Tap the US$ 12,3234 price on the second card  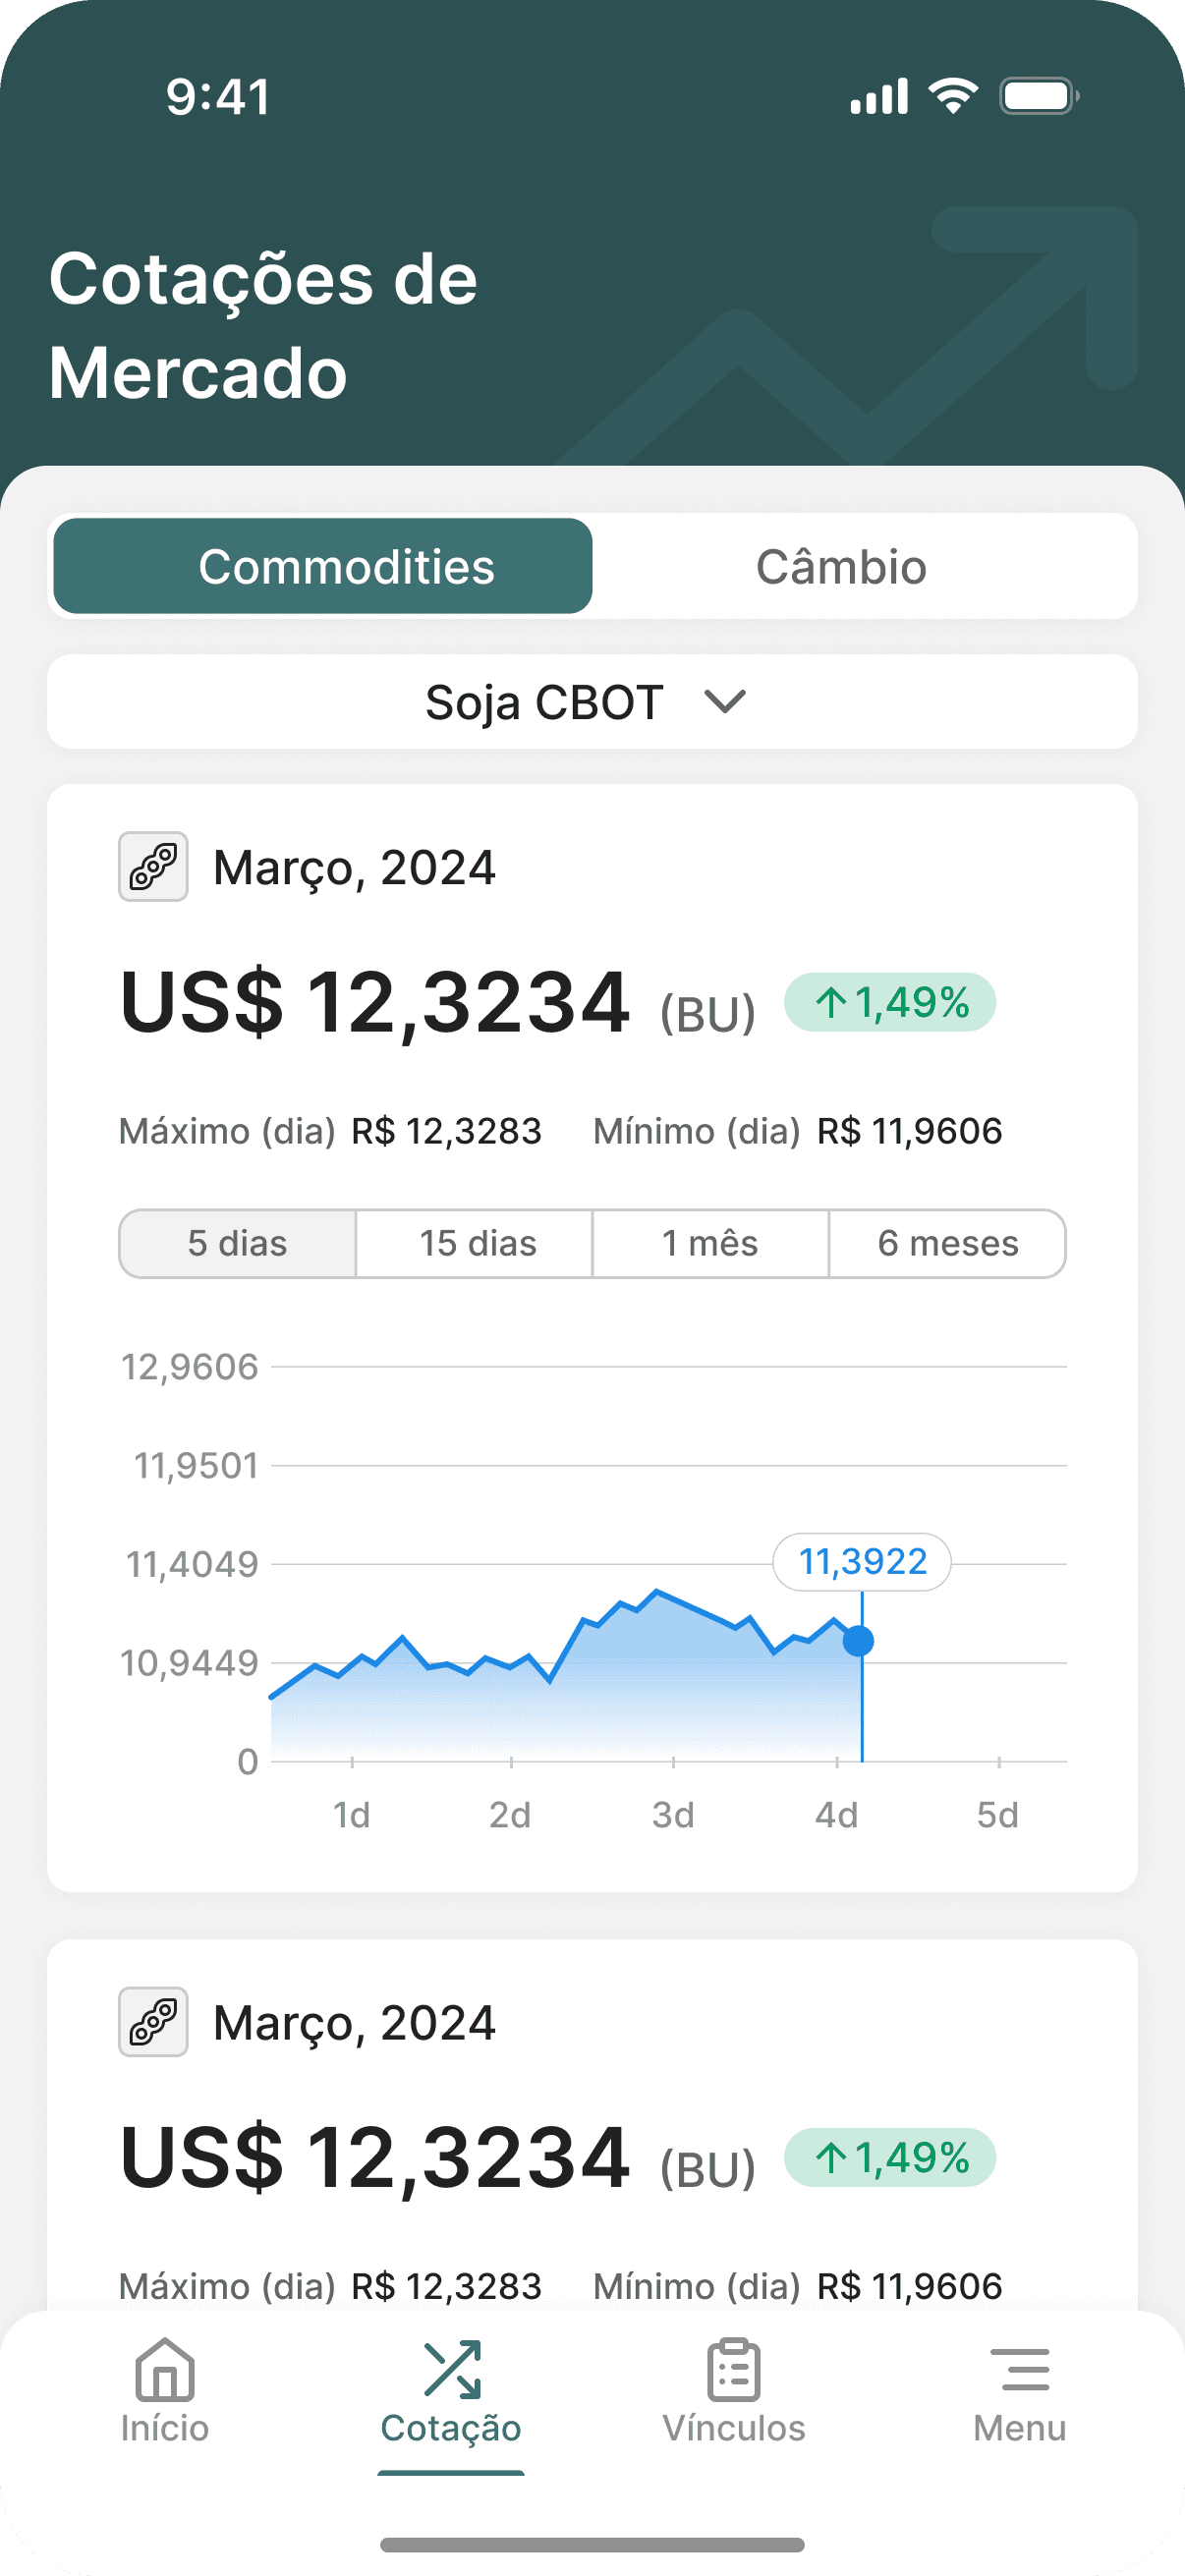click(375, 2156)
